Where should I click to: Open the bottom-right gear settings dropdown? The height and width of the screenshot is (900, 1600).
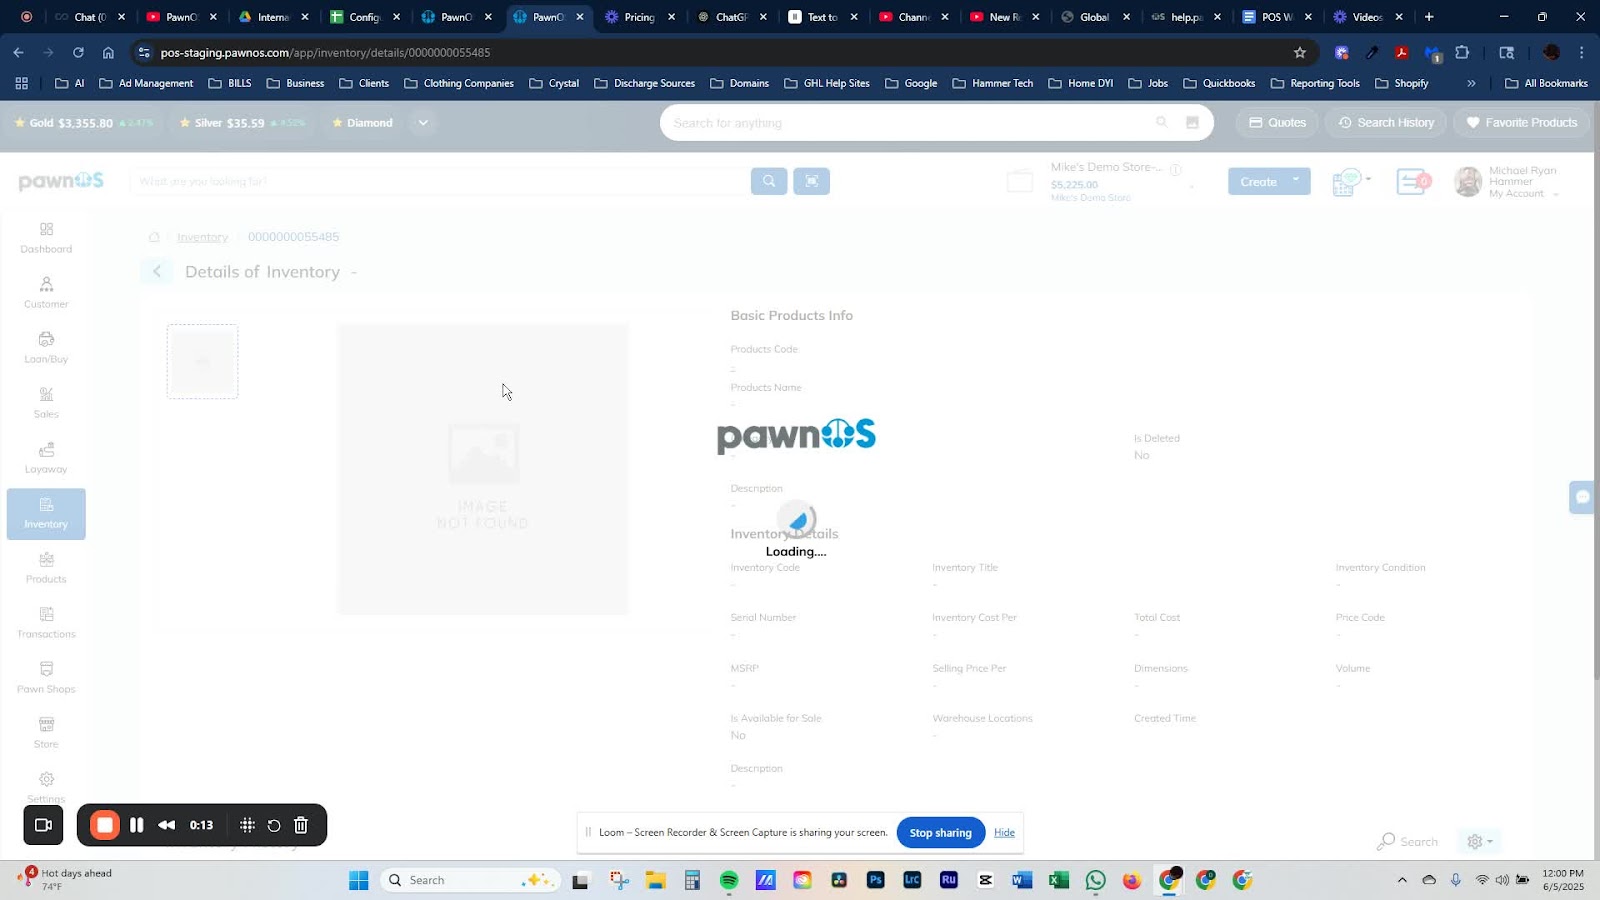click(1480, 842)
